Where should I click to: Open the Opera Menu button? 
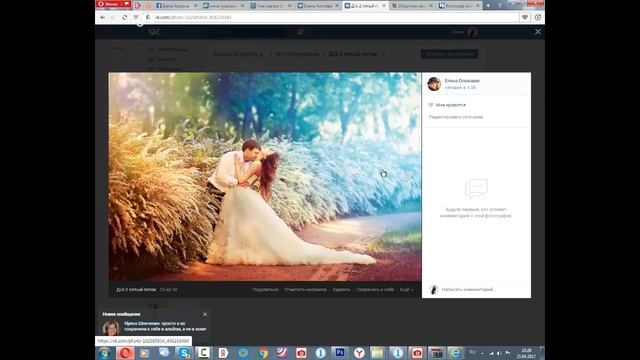click(x=113, y=4)
